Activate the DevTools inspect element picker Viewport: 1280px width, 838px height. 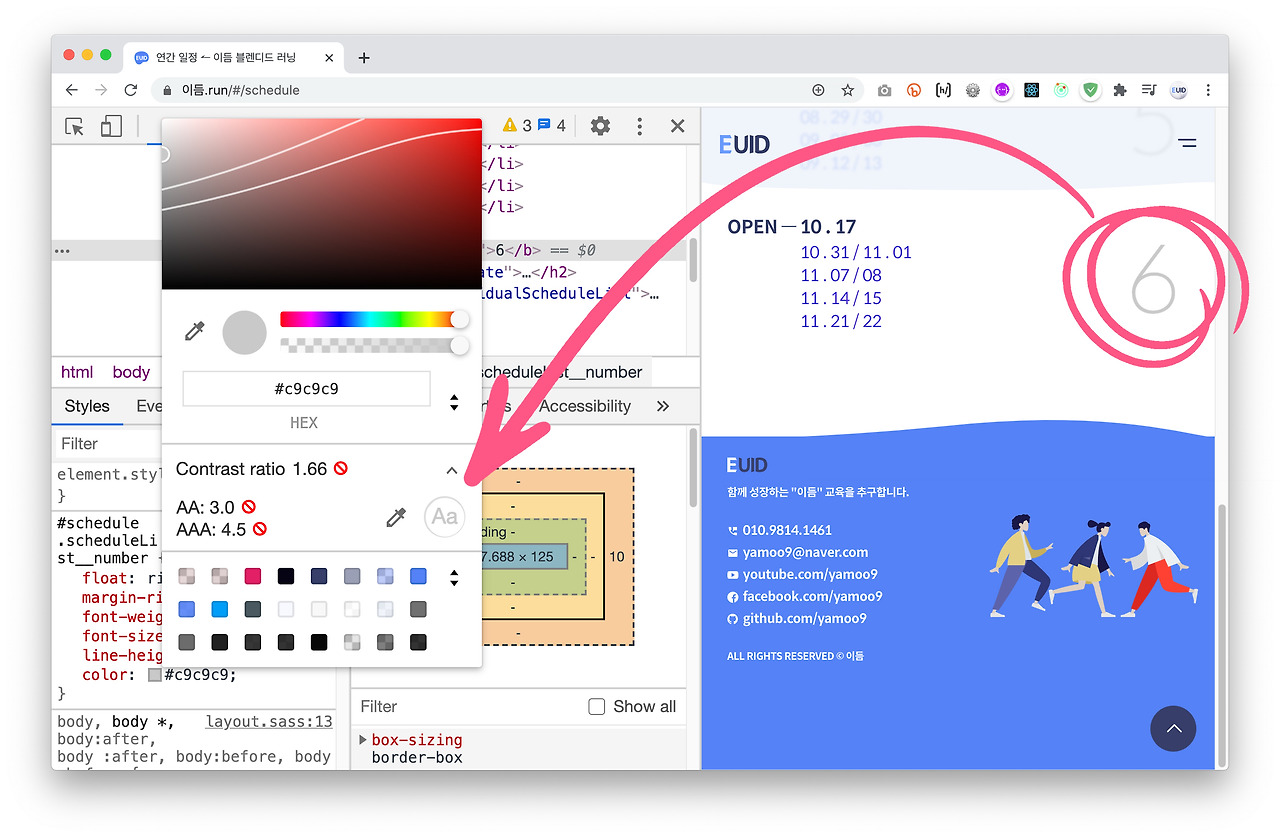point(74,126)
